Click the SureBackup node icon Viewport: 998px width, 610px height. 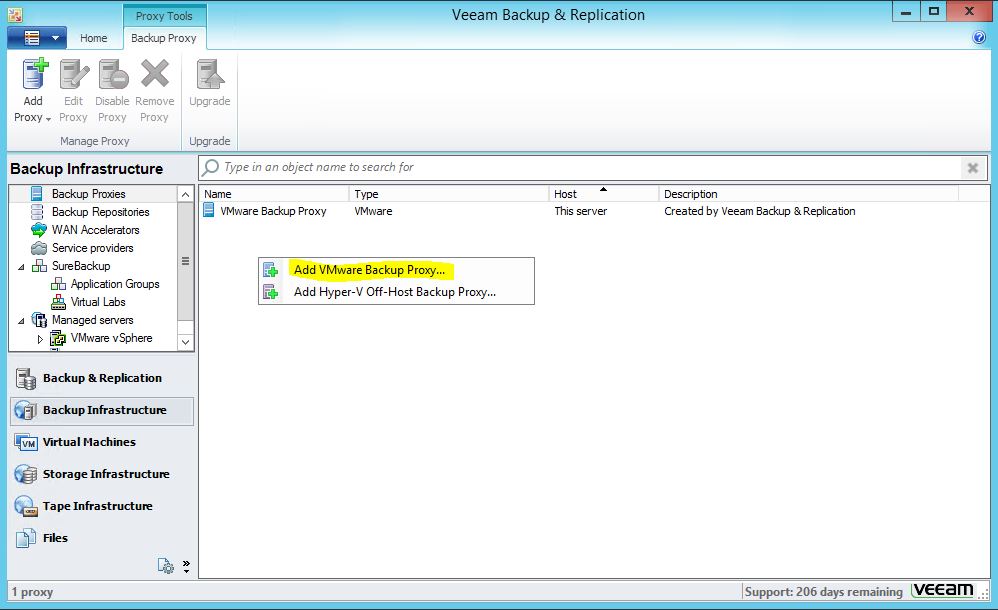[39, 266]
